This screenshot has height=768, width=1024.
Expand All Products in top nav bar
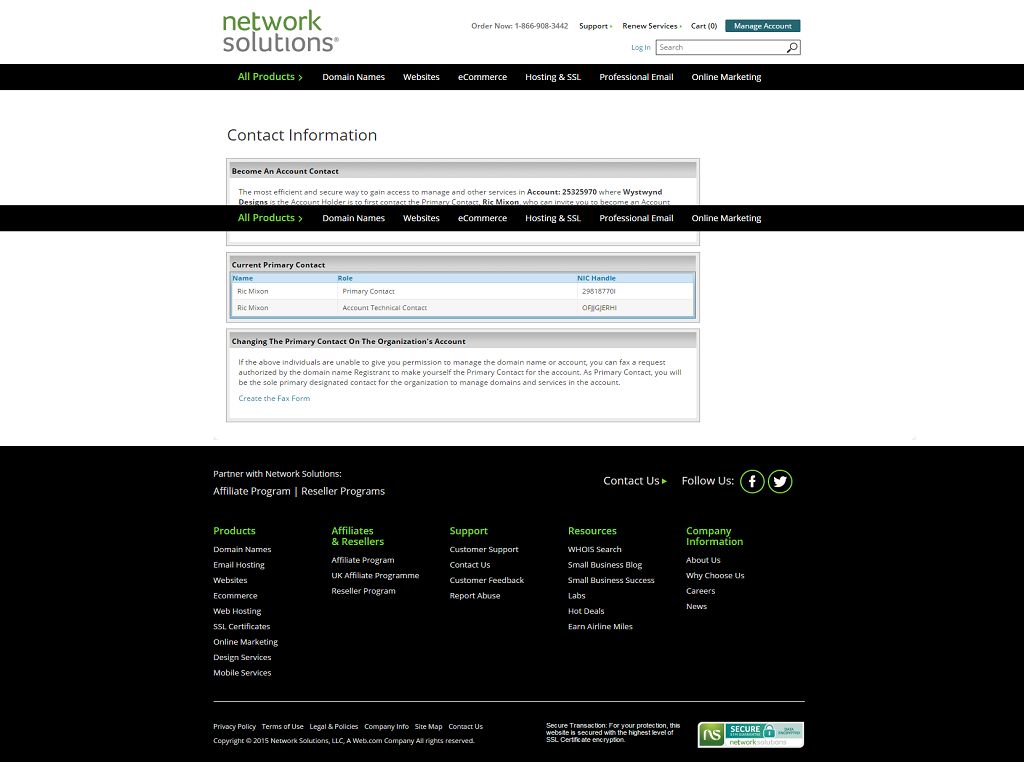click(270, 77)
